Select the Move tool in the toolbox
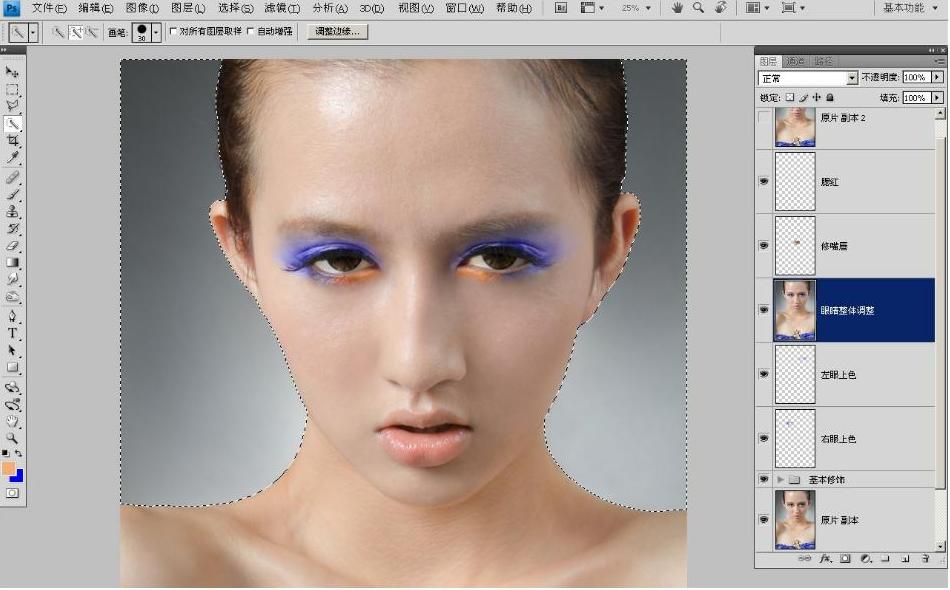Screen dimensions: 950x590 click(12, 72)
